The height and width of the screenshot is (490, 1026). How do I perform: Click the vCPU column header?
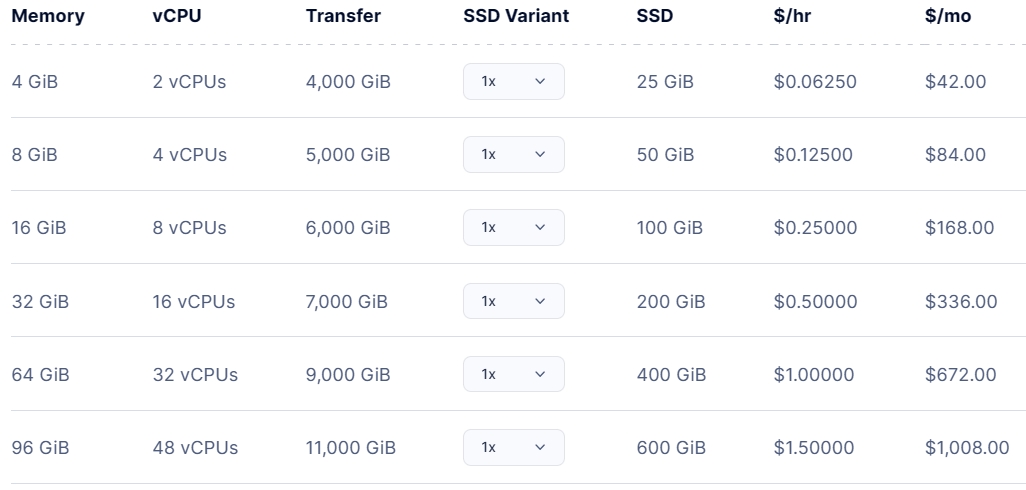pyautogui.click(x=177, y=16)
